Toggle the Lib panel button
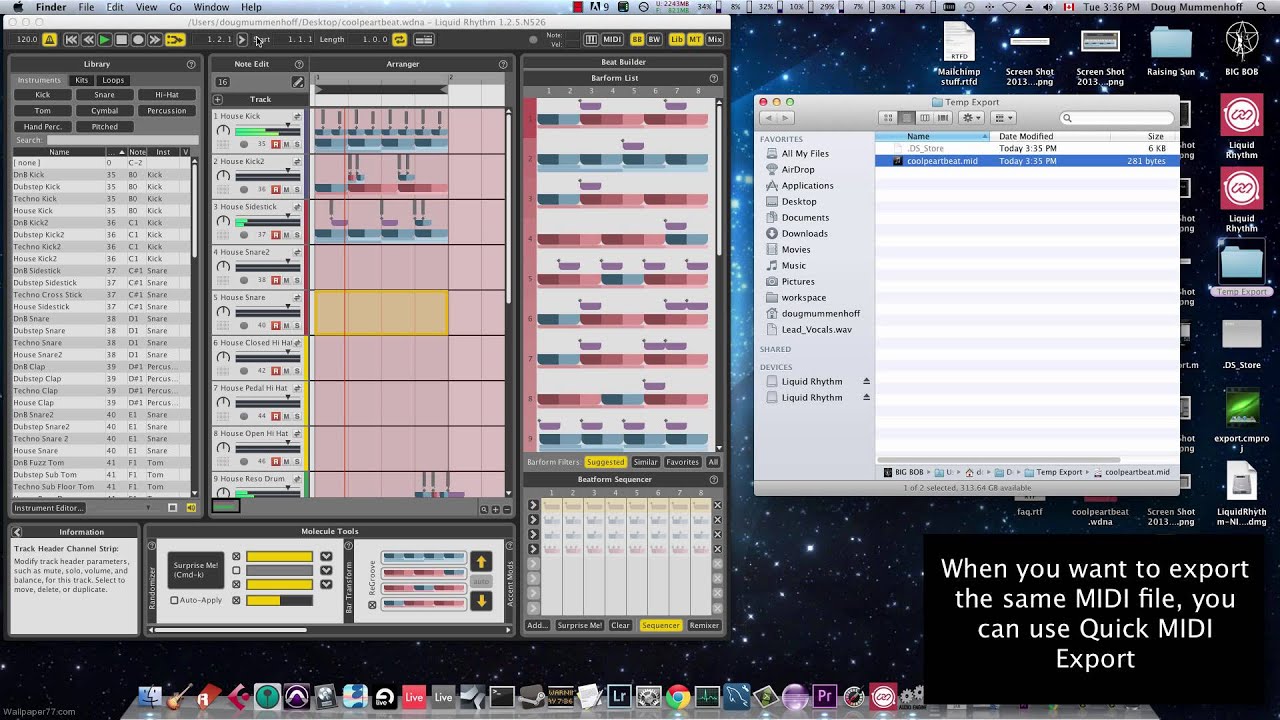The image size is (1280, 720). tap(677, 40)
